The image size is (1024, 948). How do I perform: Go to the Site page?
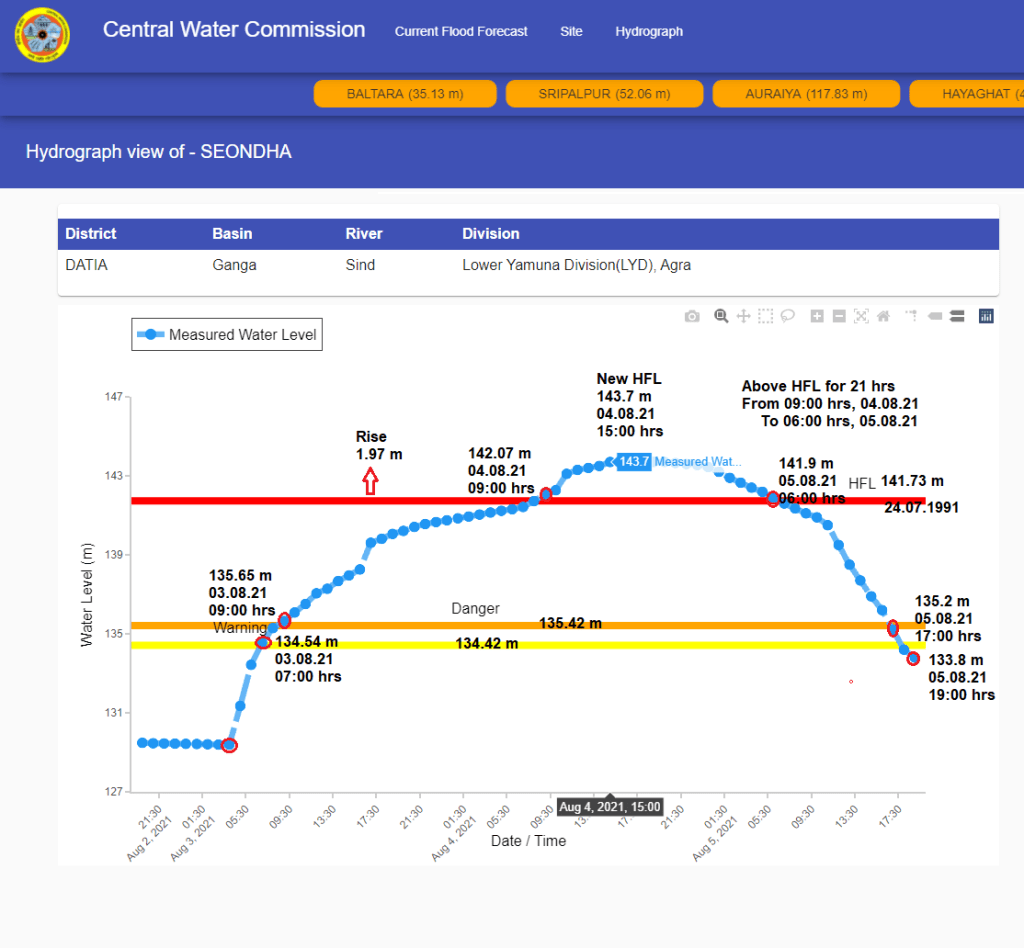(x=571, y=32)
